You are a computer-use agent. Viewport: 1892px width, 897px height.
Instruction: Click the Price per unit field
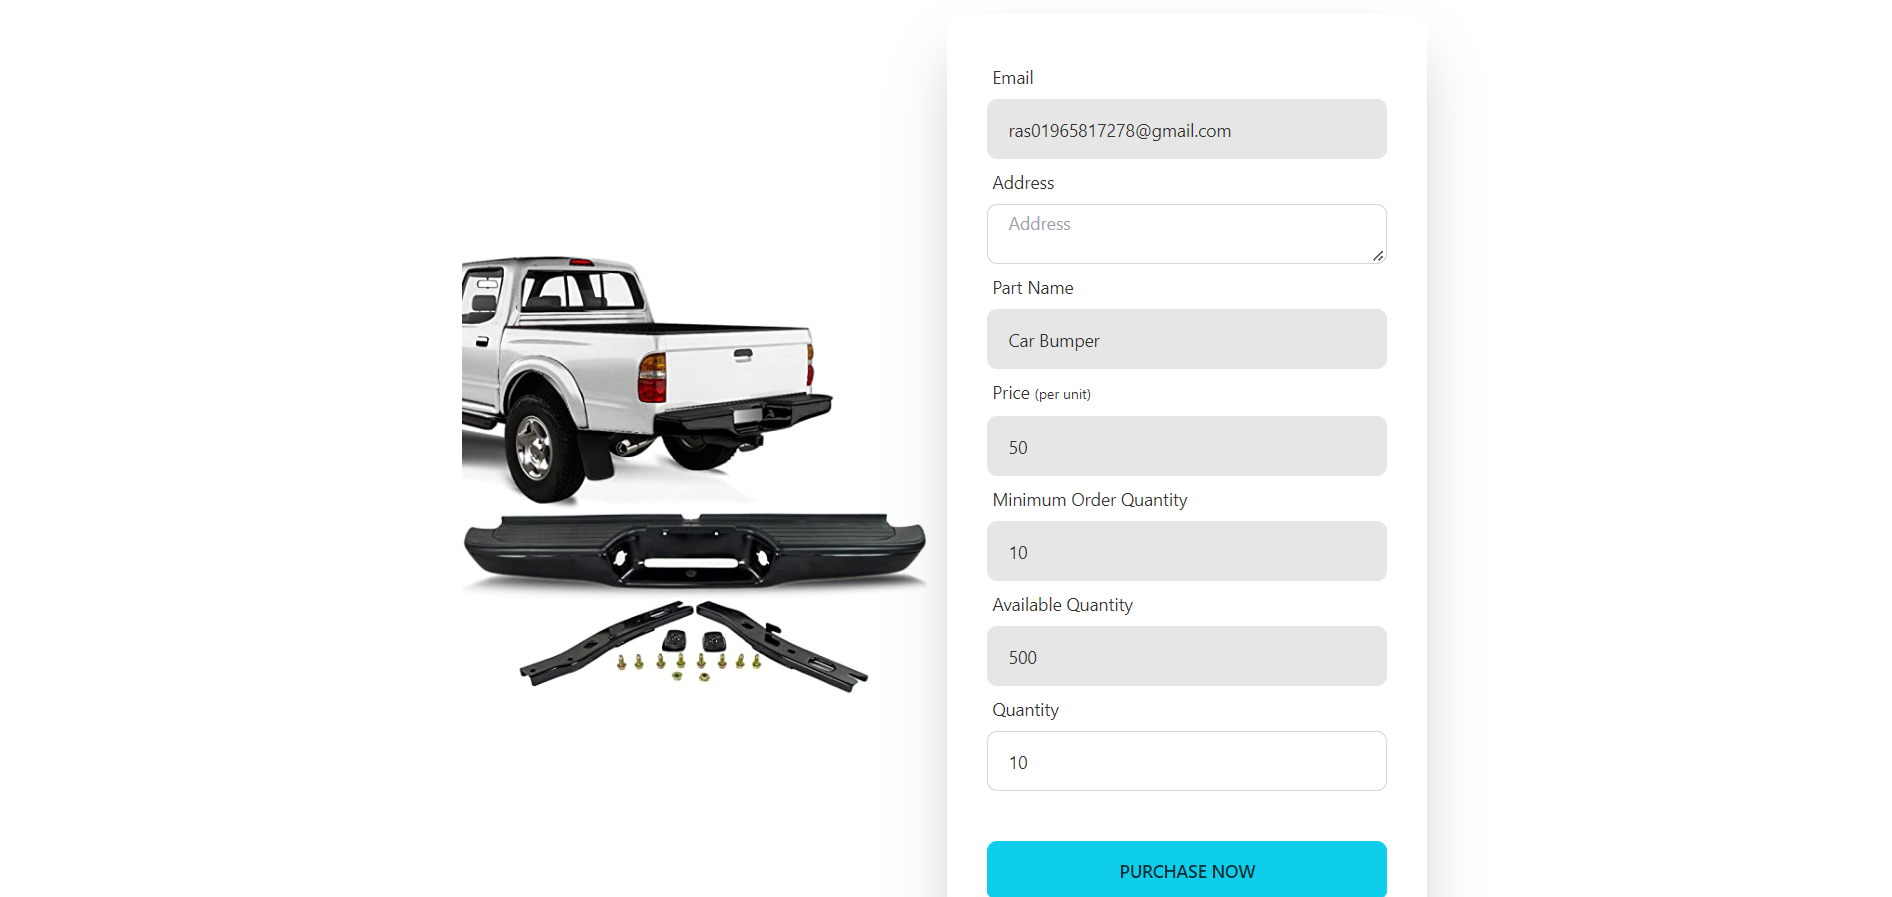click(1186, 446)
